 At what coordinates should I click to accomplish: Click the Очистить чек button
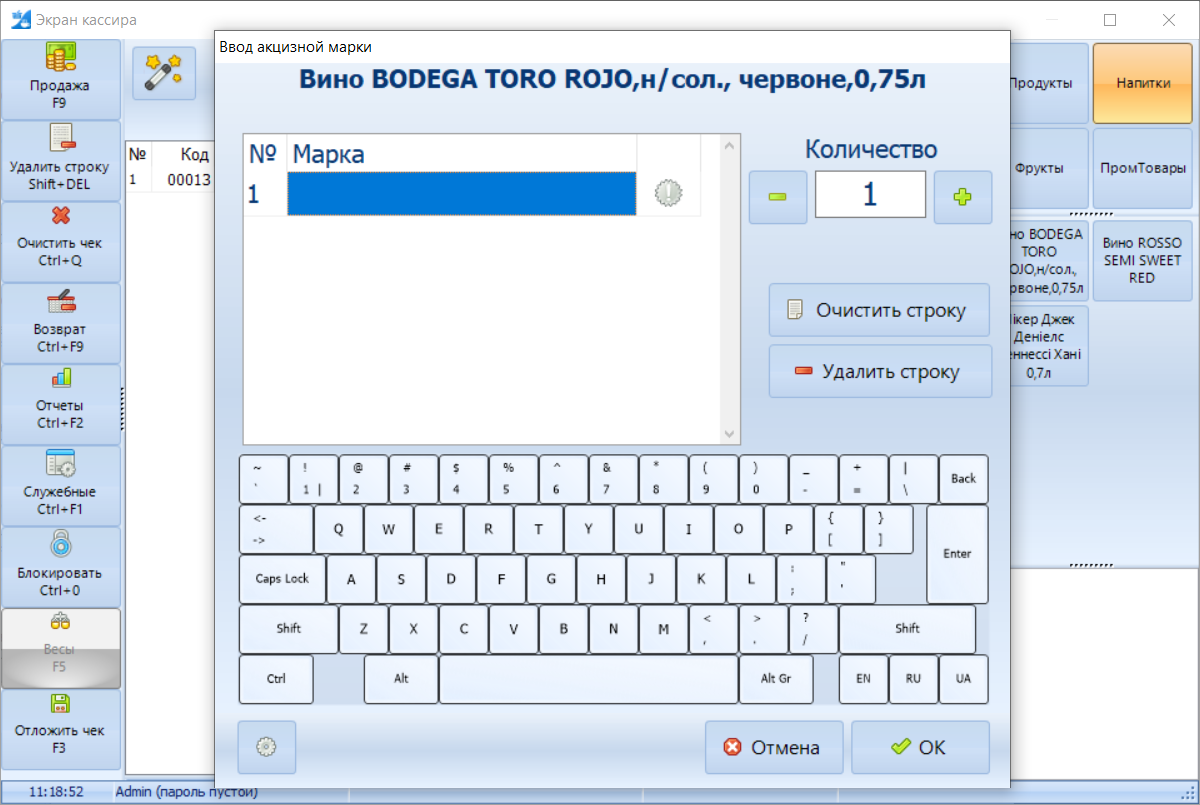pyautogui.click(x=61, y=241)
